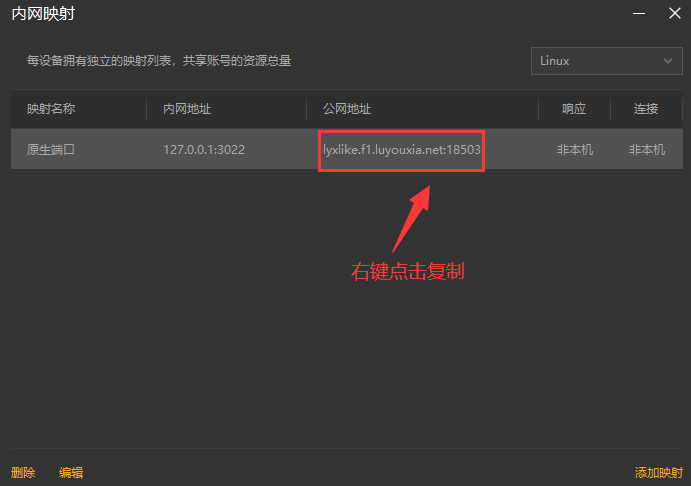Open the Linux device dropdown

pyautogui.click(x=606, y=61)
